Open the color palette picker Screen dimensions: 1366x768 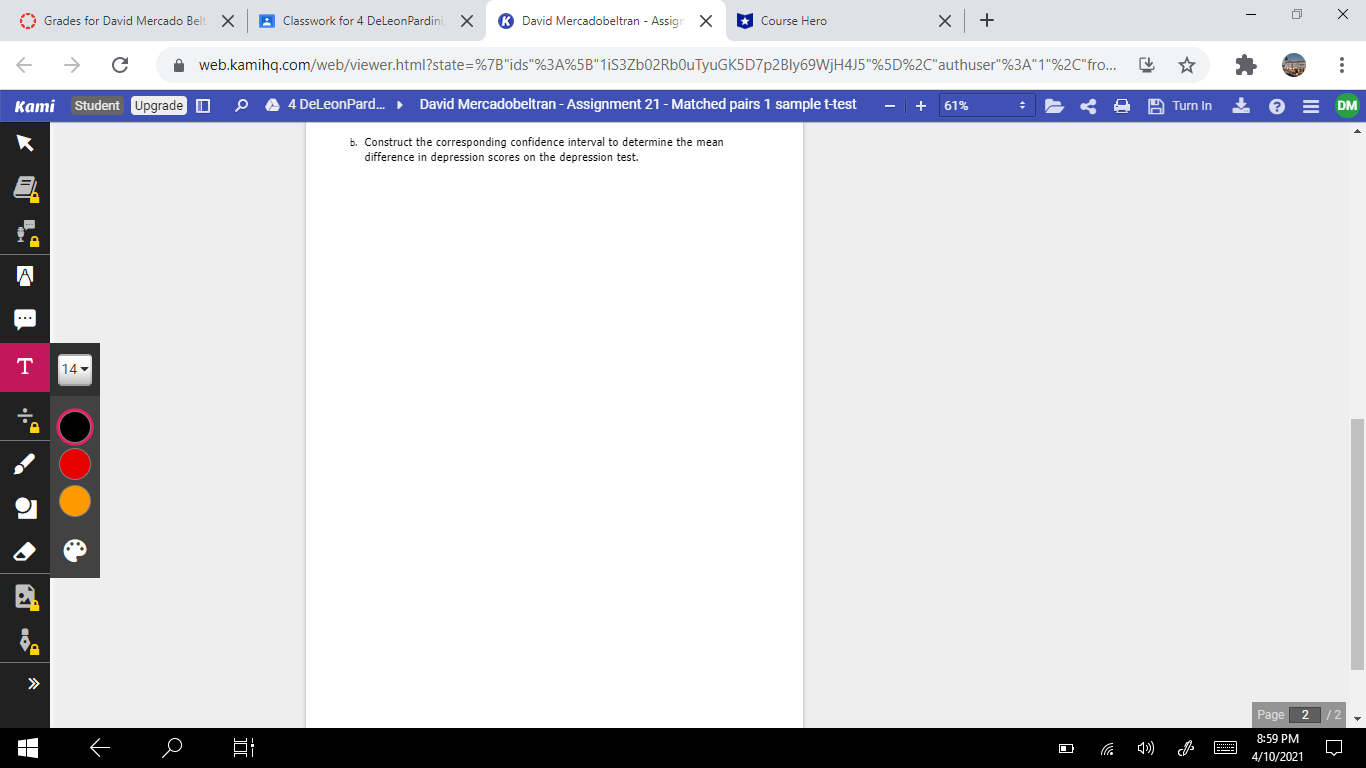coord(74,549)
